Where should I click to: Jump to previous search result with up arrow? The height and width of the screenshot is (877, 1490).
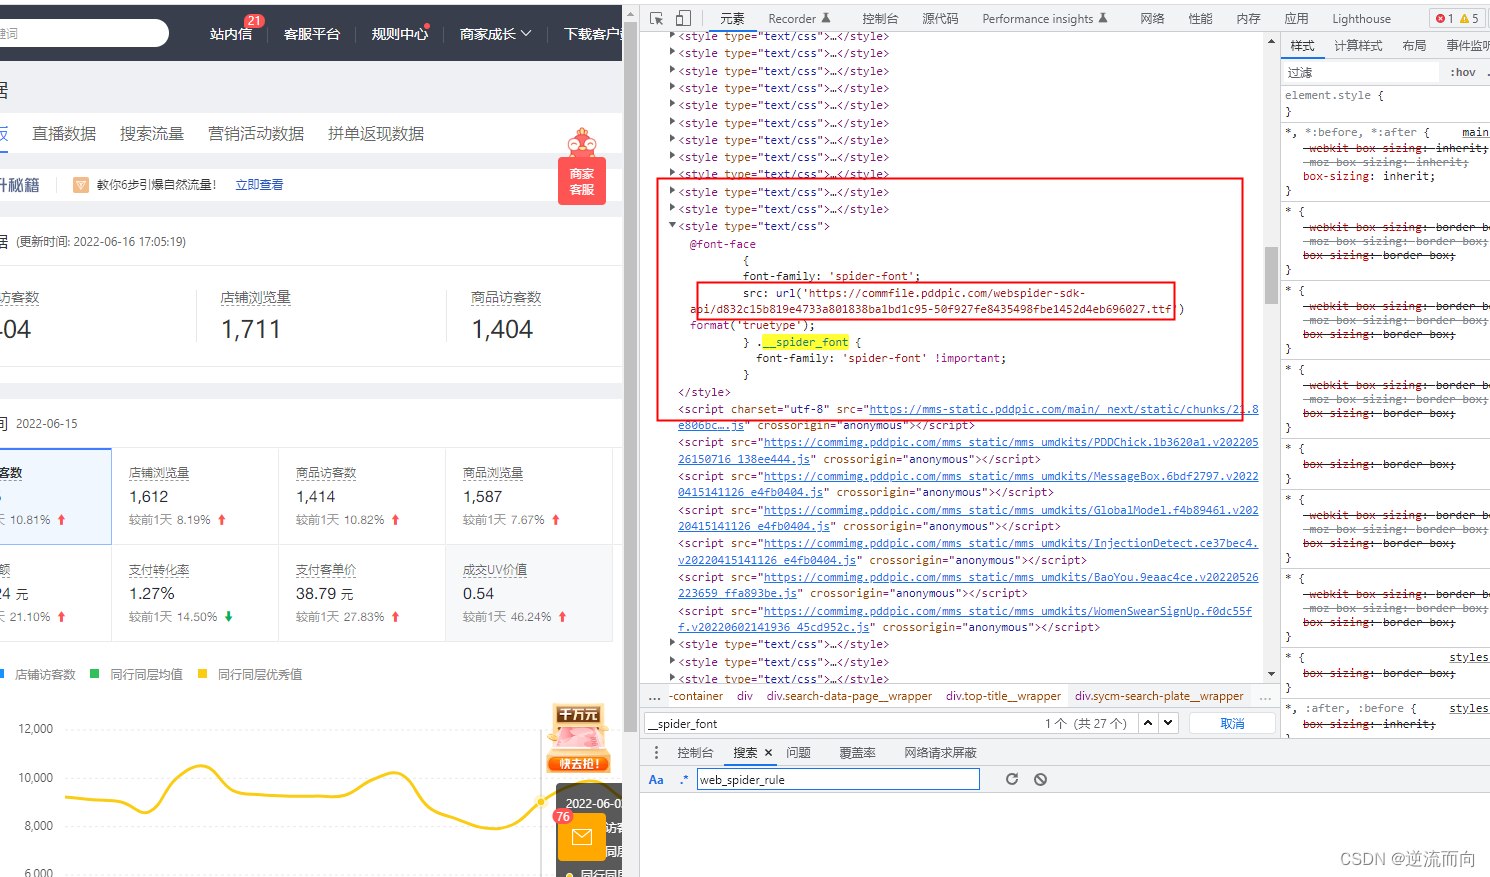[1148, 723]
